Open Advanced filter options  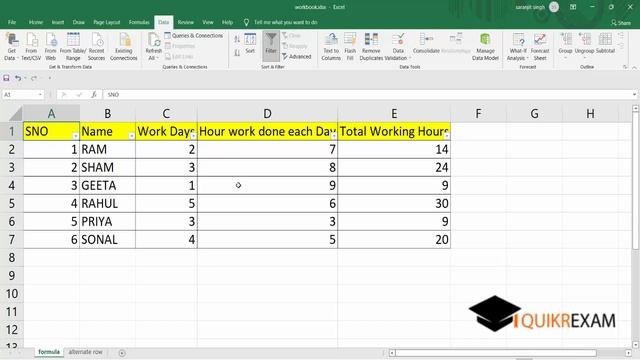(x=297, y=57)
